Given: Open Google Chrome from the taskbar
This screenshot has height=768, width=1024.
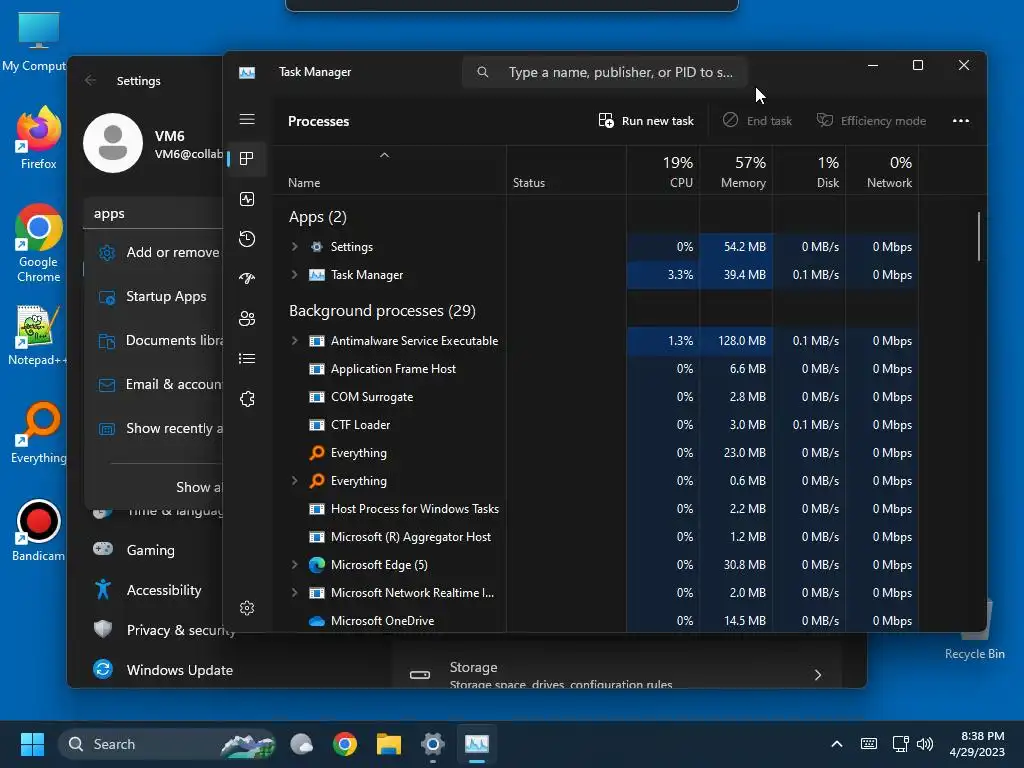Looking at the screenshot, I should pyautogui.click(x=345, y=744).
